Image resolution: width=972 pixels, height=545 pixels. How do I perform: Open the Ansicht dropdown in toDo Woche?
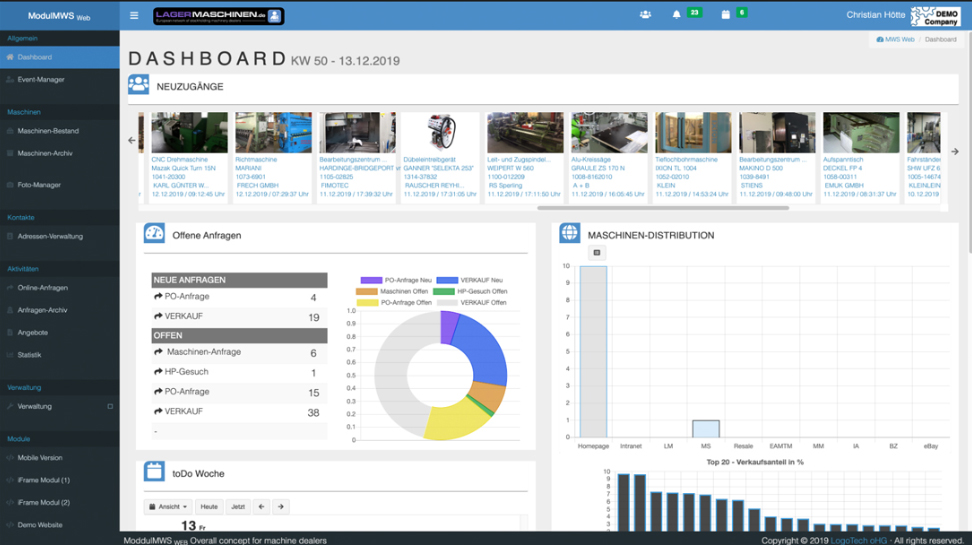168,507
